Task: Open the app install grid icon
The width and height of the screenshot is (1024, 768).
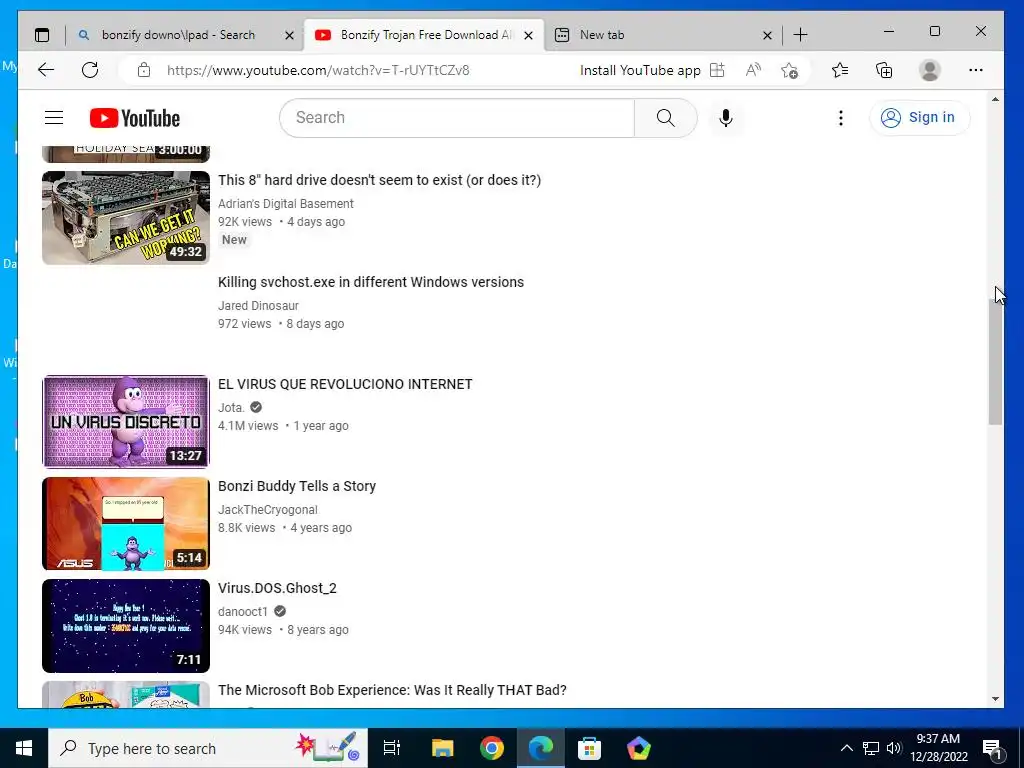Action: pyautogui.click(x=717, y=70)
